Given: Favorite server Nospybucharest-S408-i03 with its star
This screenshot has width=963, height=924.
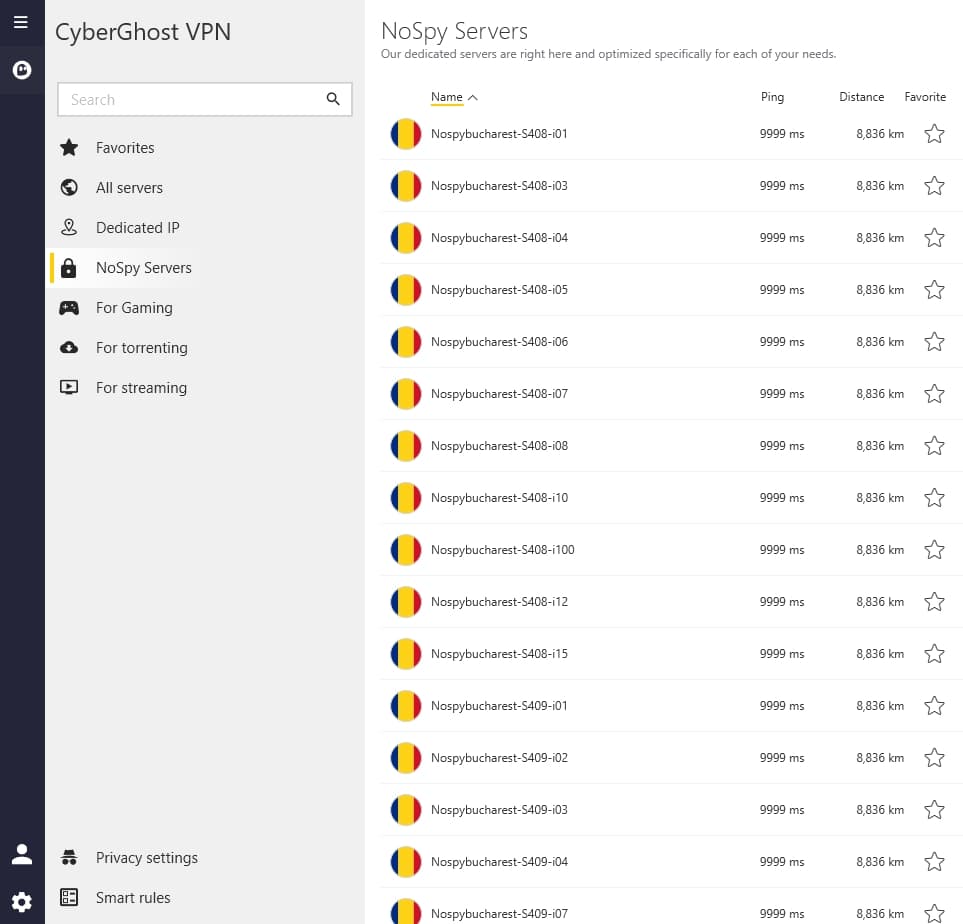Looking at the screenshot, I should point(934,186).
